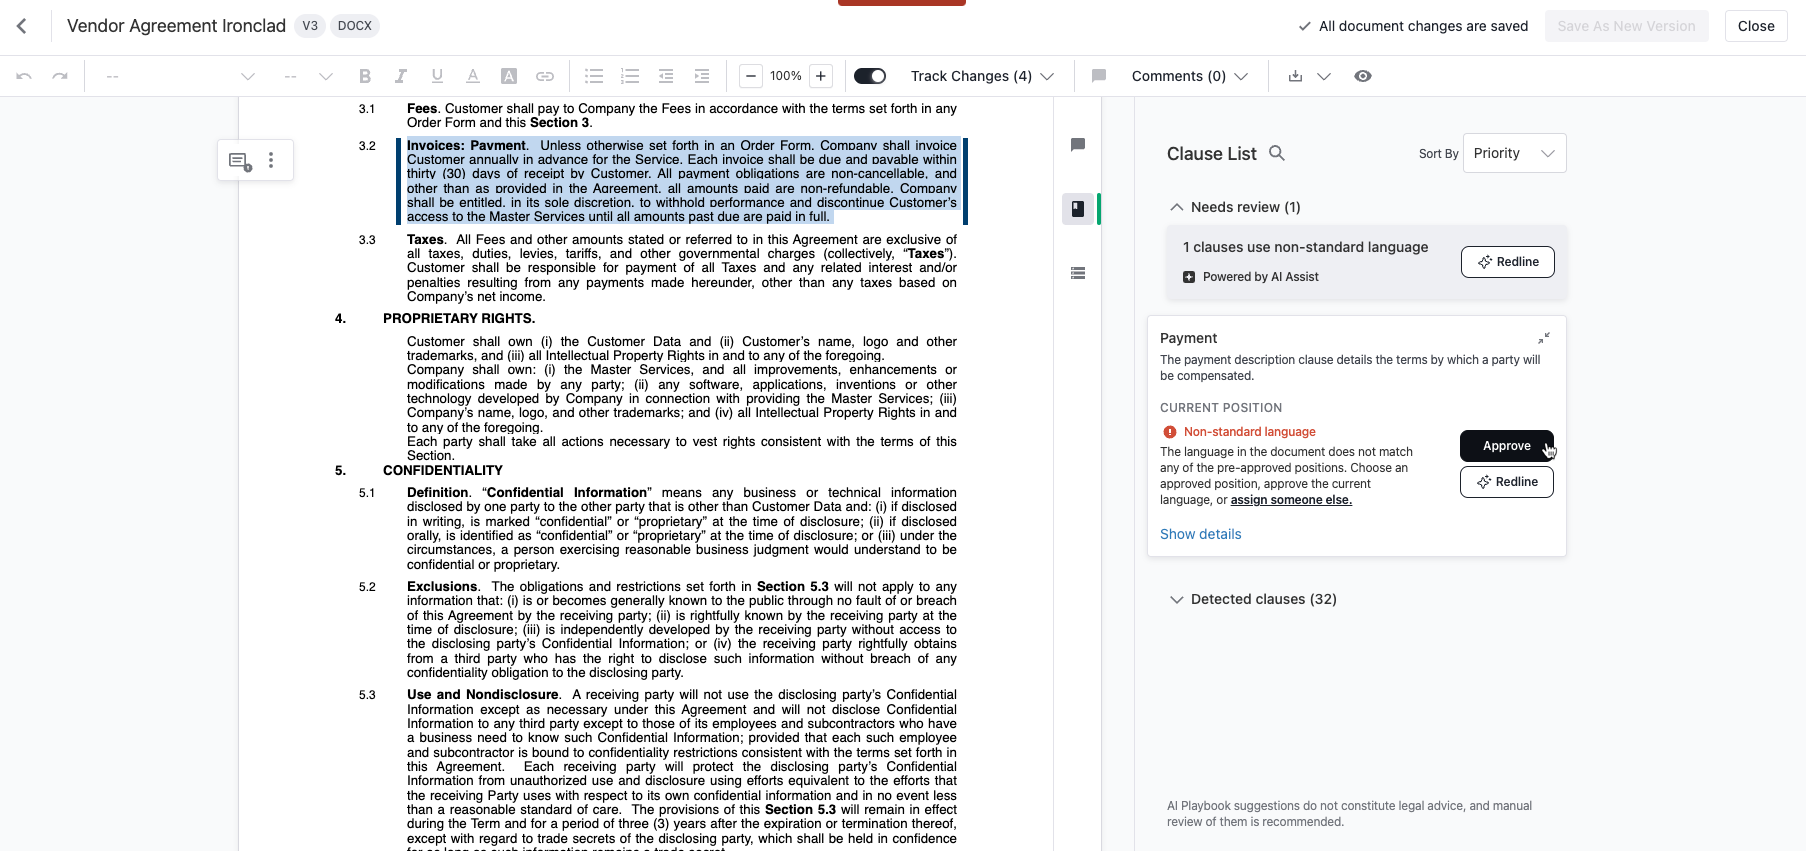Open the list panel icon in side rail
Viewport: 1806px width, 851px height.
[x=1078, y=273]
